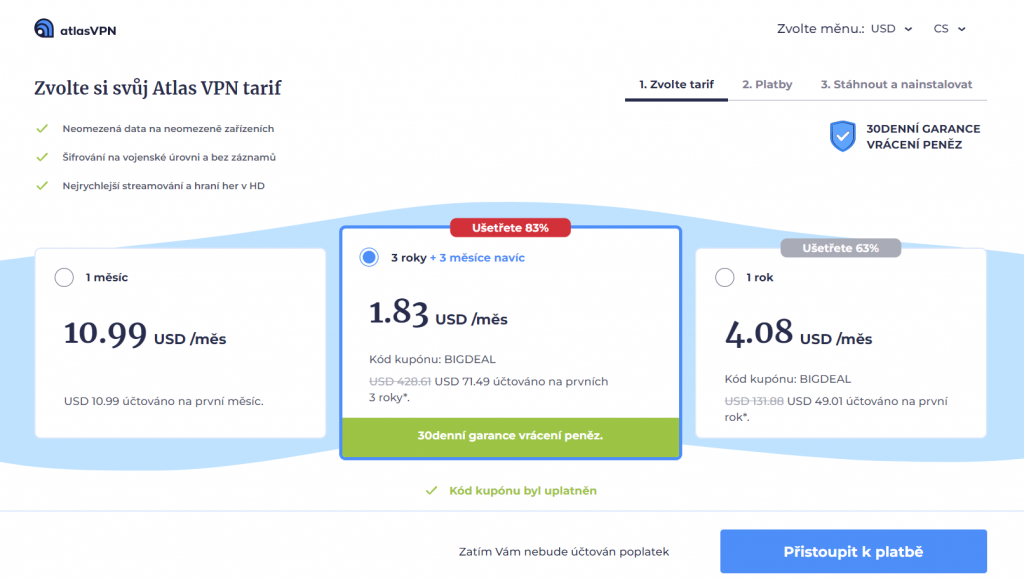Image resolution: width=1024 pixels, height=579 pixels.
Task: Select the '3 roky' plan radio button
Action: pyautogui.click(x=369, y=257)
